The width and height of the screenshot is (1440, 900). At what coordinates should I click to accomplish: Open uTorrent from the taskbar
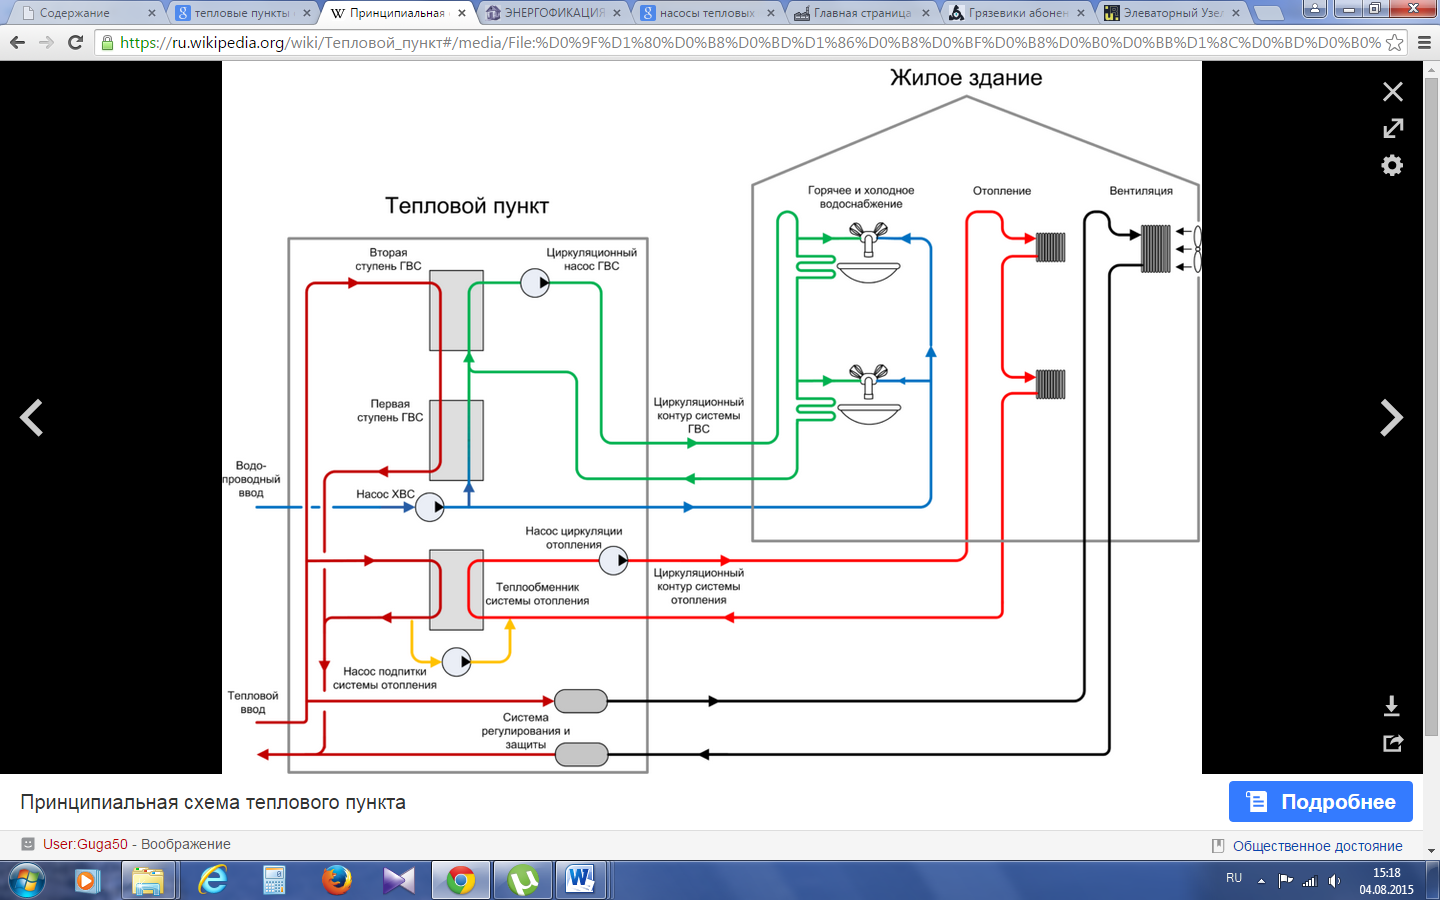(x=522, y=880)
